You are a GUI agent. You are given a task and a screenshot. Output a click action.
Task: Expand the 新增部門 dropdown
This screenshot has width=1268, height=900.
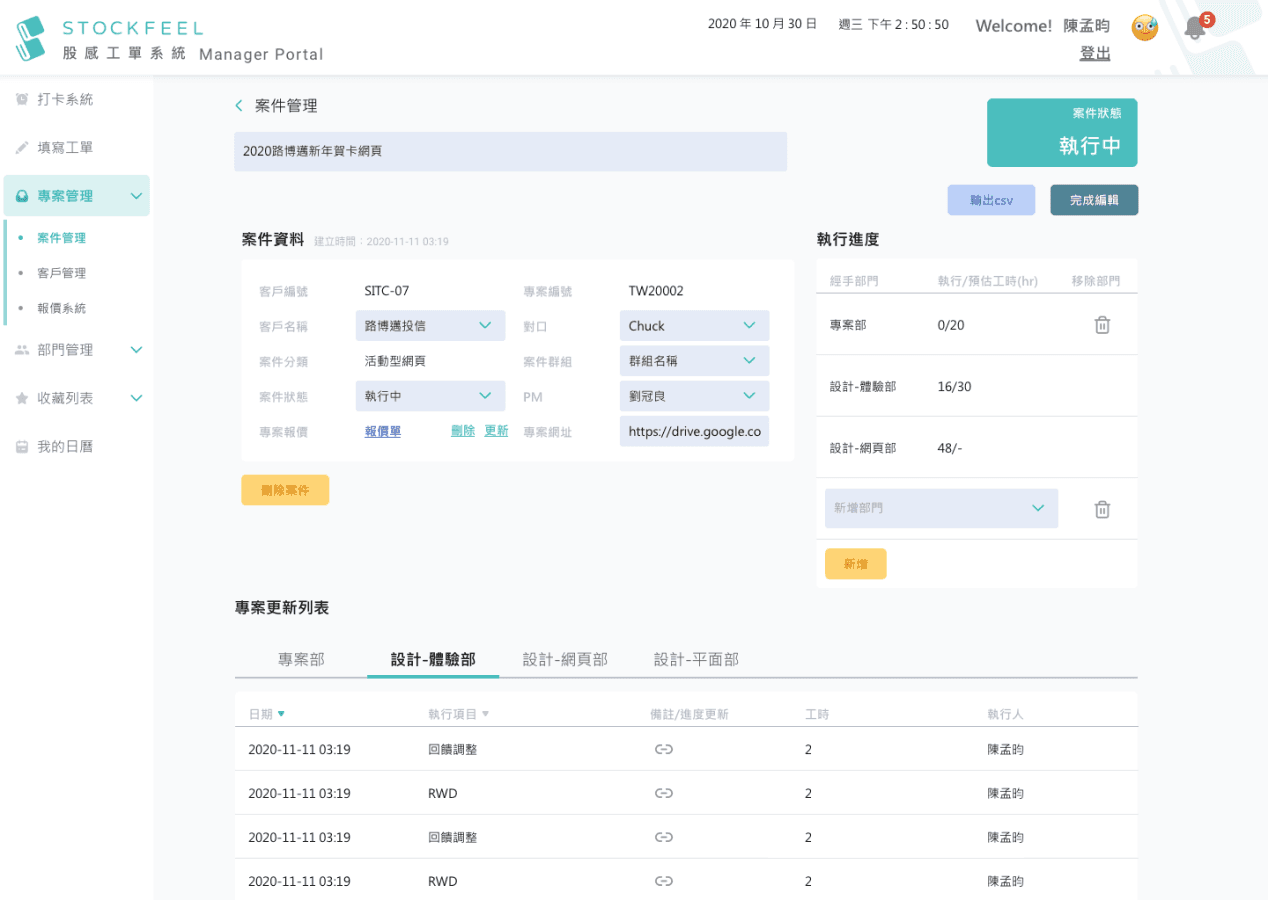[940, 509]
